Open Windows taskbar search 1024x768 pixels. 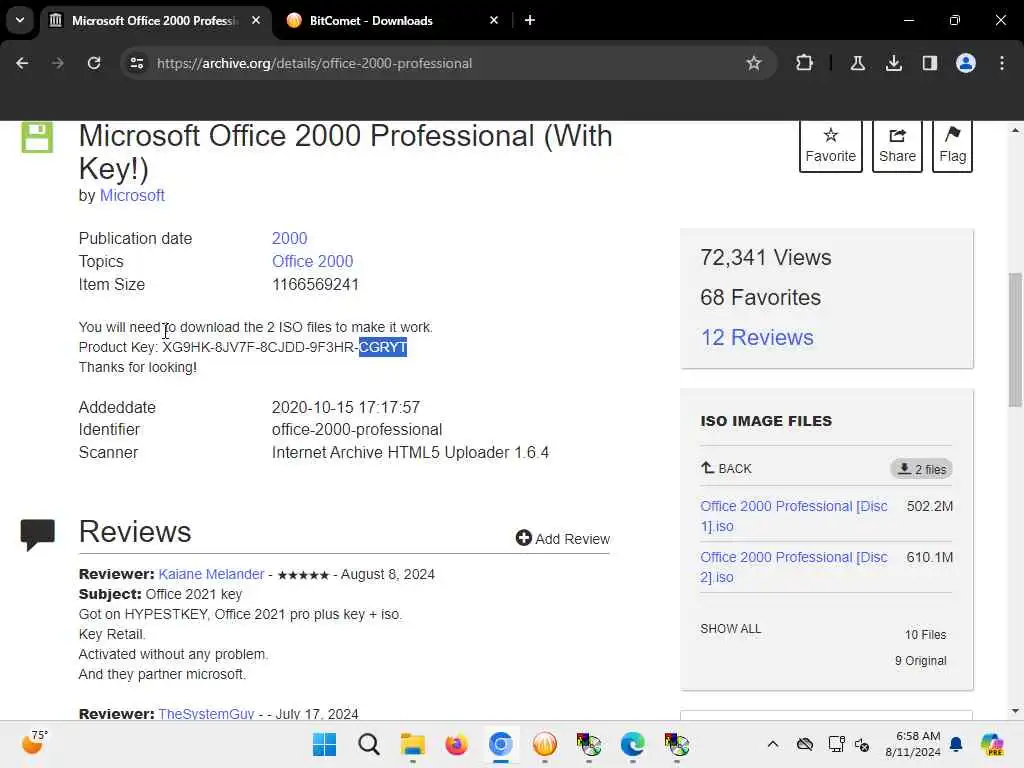point(368,744)
